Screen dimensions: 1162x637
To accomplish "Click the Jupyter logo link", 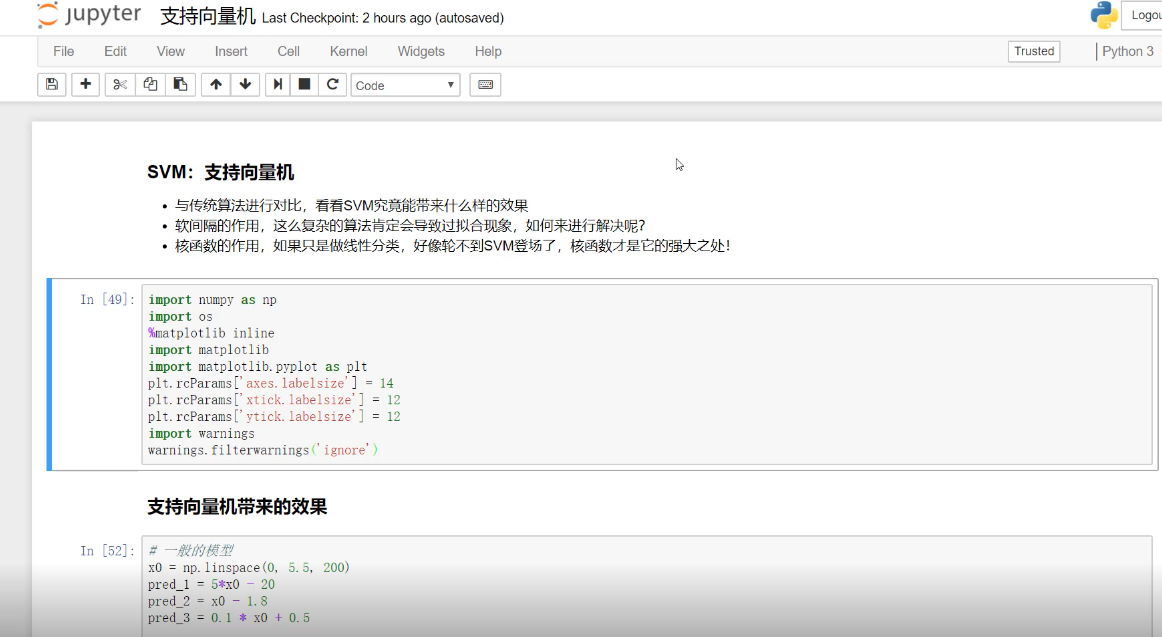I will coord(90,16).
